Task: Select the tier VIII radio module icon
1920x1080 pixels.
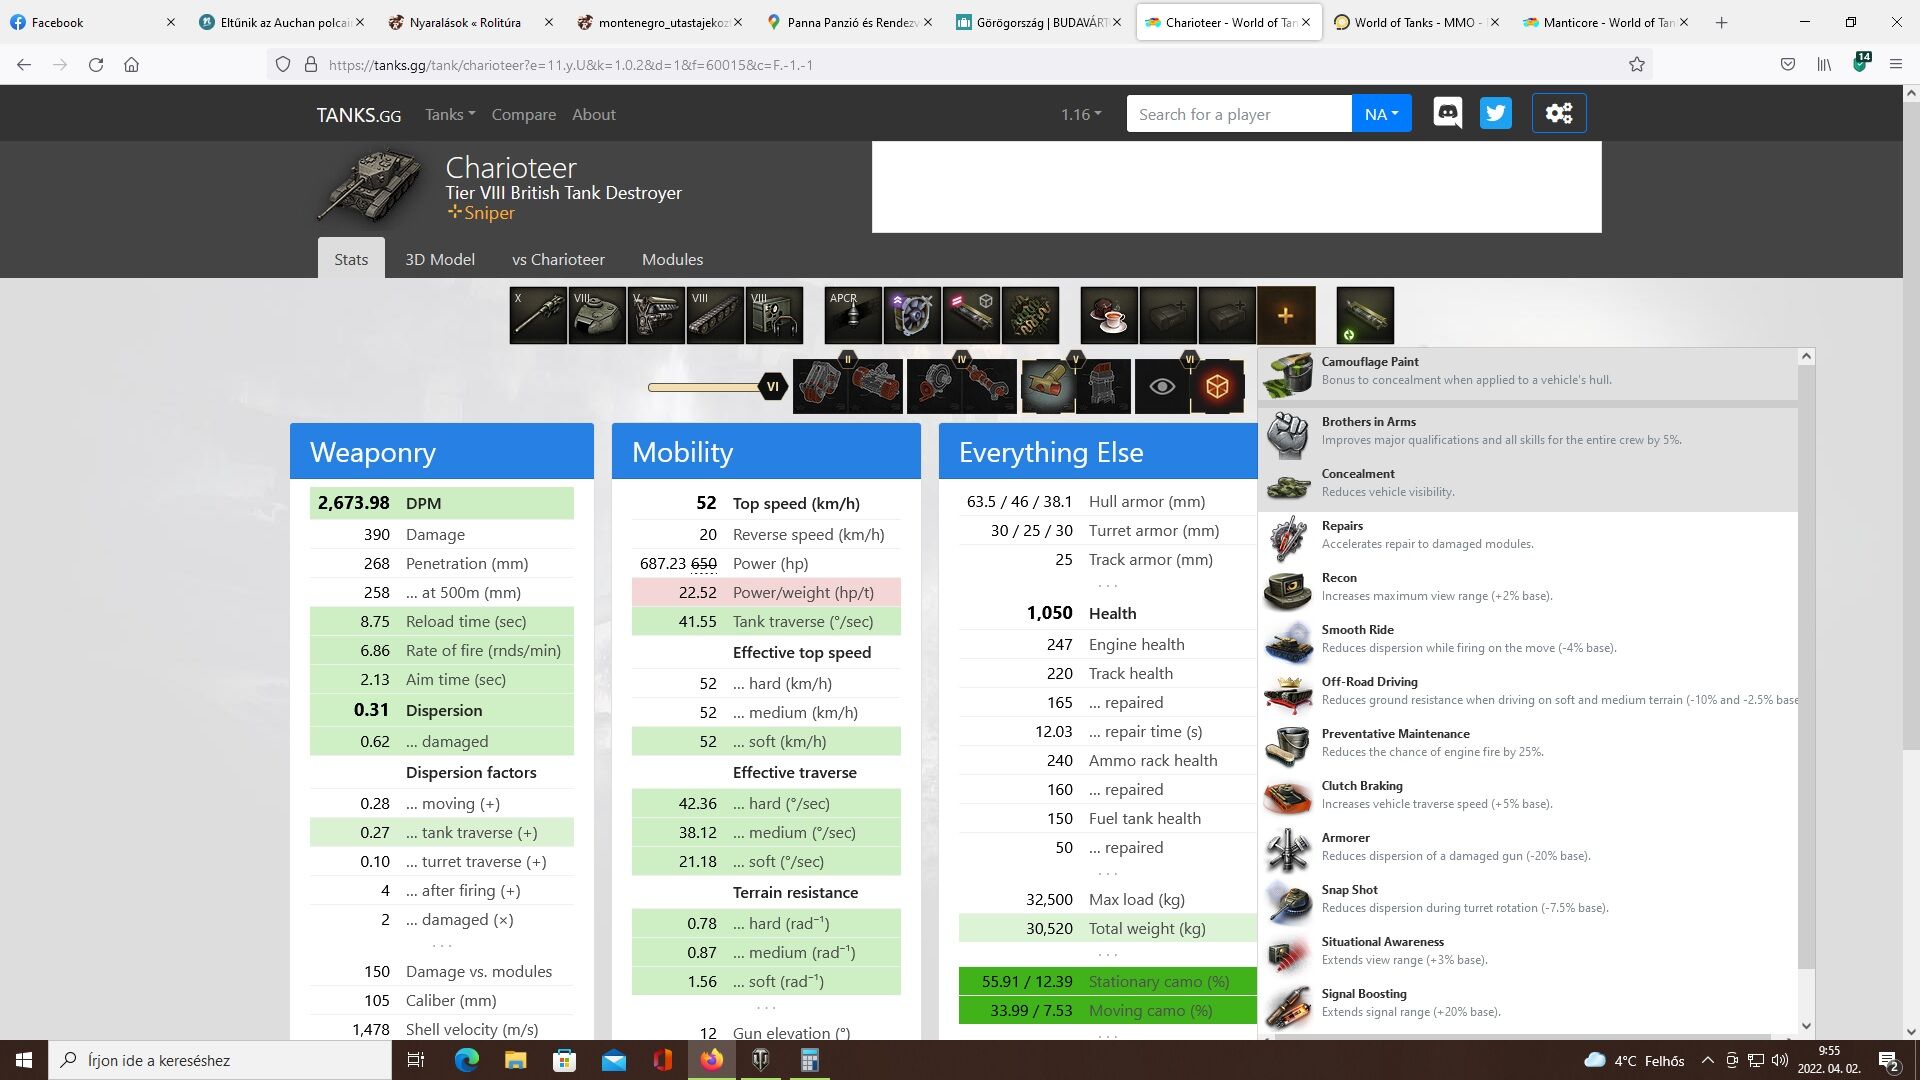Action: 774,315
